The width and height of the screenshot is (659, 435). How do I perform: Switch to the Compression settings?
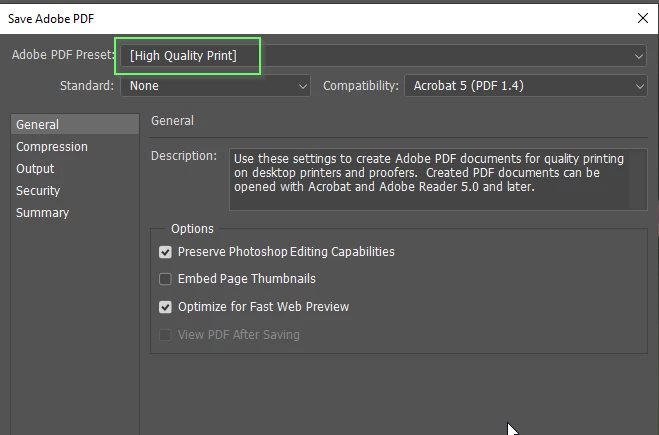tap(52, 147)
